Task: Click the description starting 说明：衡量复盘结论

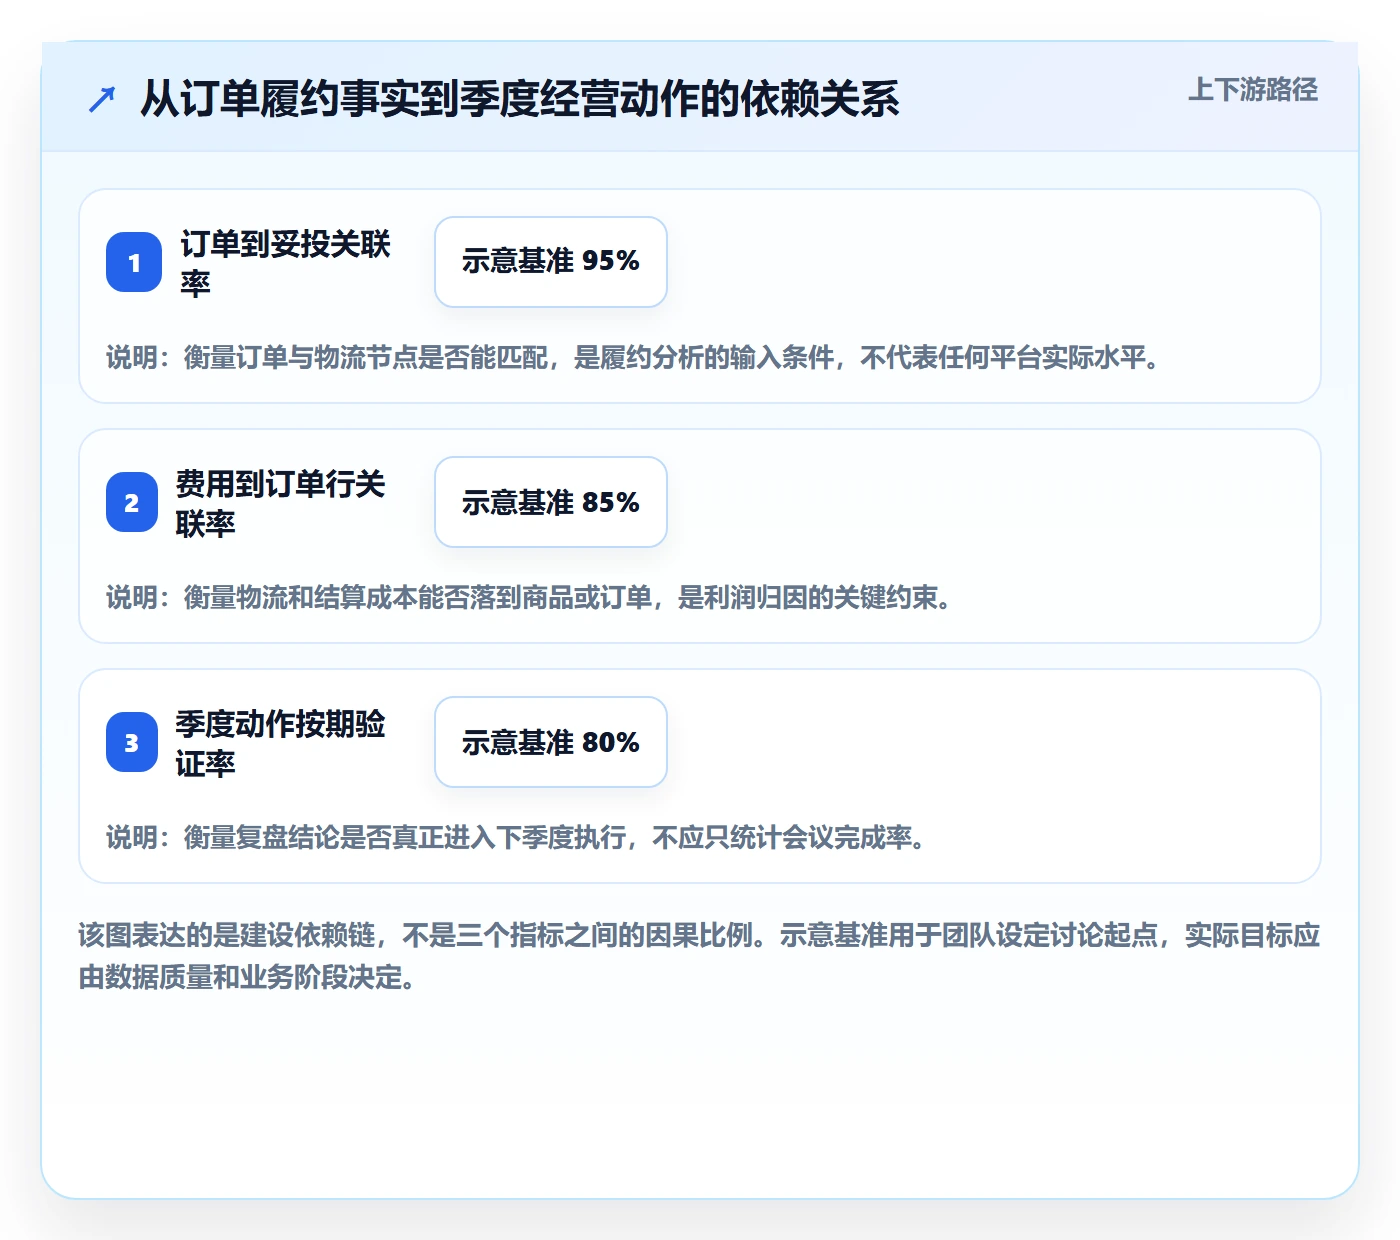Action: point(517,838)
